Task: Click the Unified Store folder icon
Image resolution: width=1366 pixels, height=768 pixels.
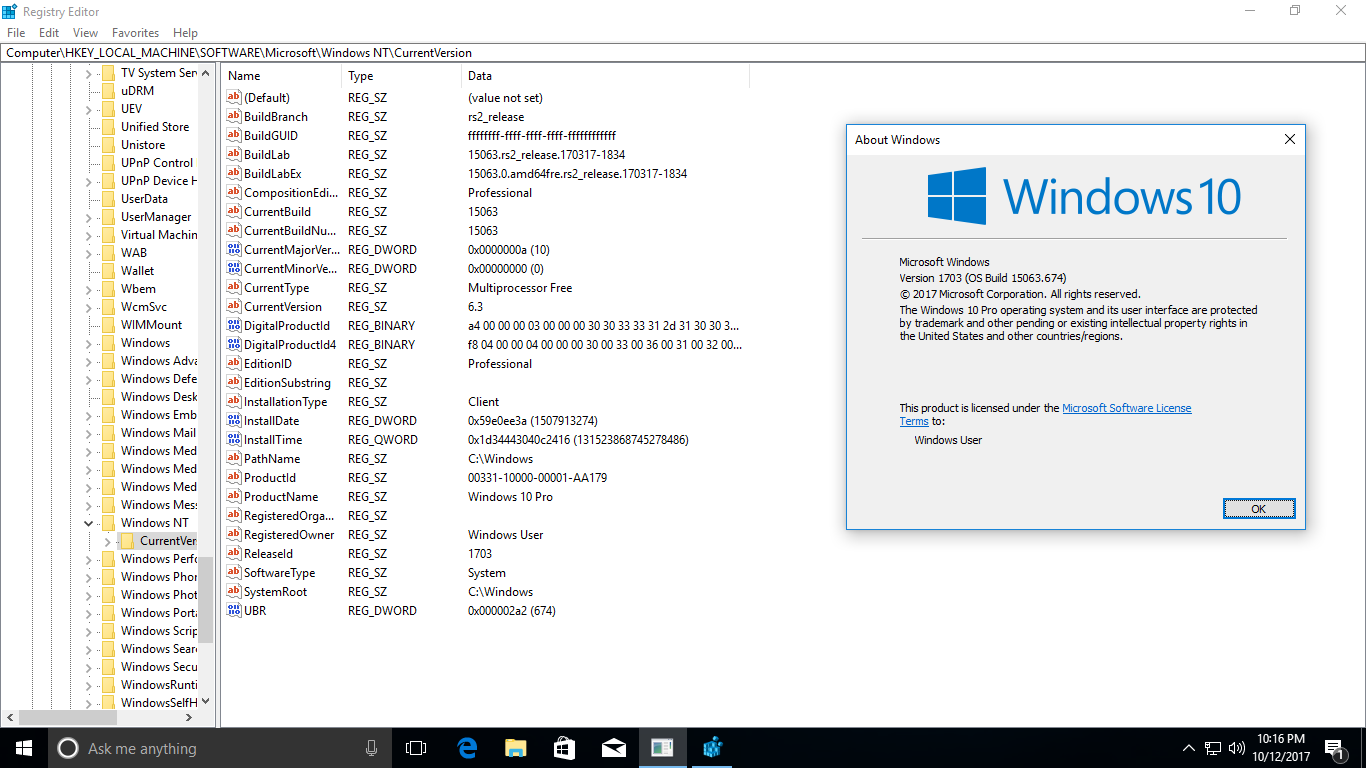Action: coord(108,127)
